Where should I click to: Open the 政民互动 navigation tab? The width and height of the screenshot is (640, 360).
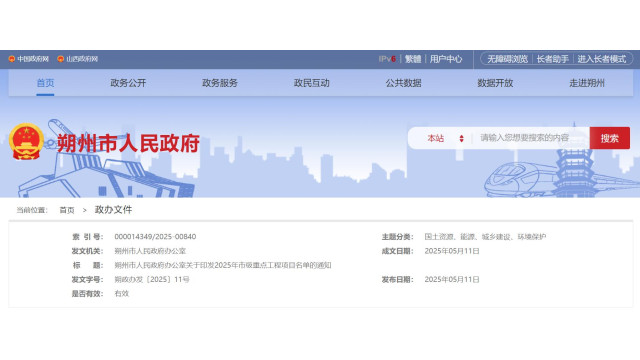coord(312,83)
